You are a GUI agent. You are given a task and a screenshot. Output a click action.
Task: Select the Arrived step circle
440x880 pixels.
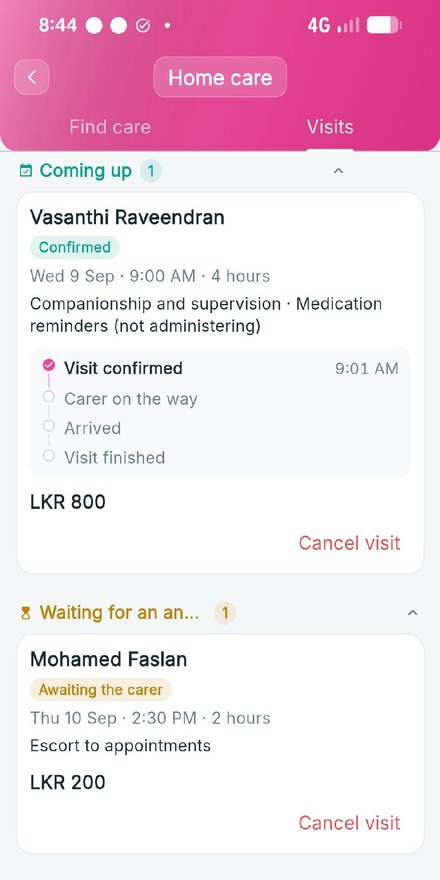[x=49, y=426]
